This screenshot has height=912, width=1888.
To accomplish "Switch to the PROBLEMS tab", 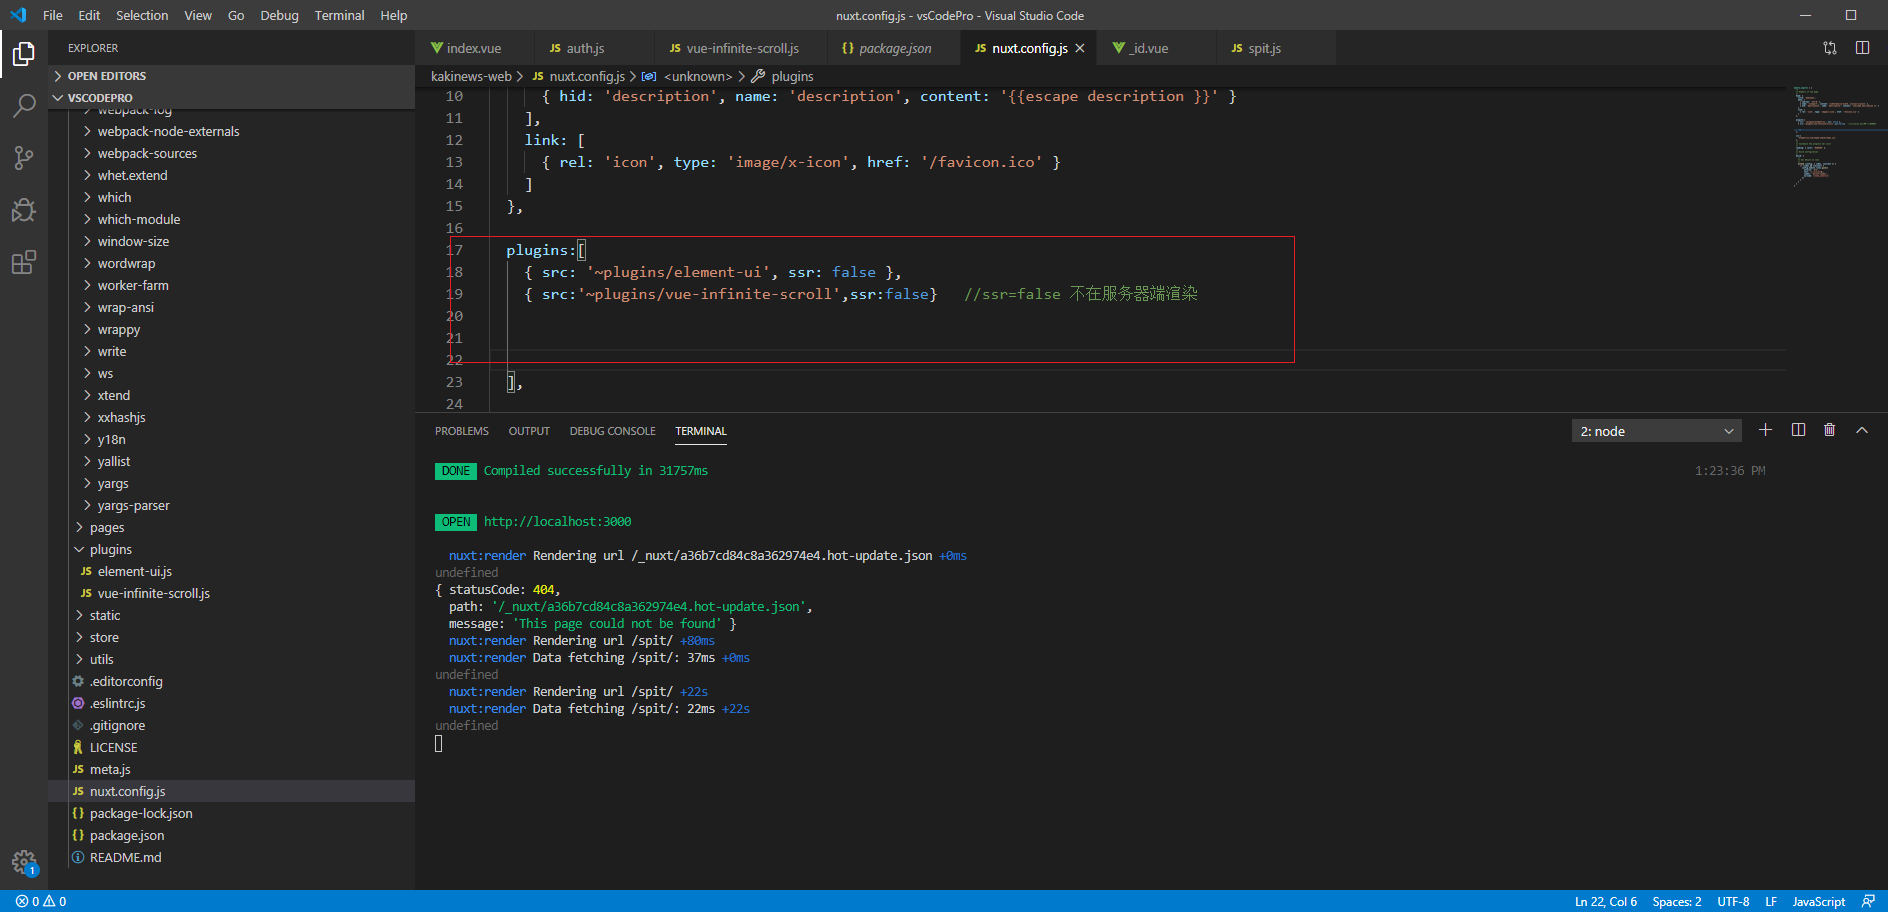I will 461,431.
